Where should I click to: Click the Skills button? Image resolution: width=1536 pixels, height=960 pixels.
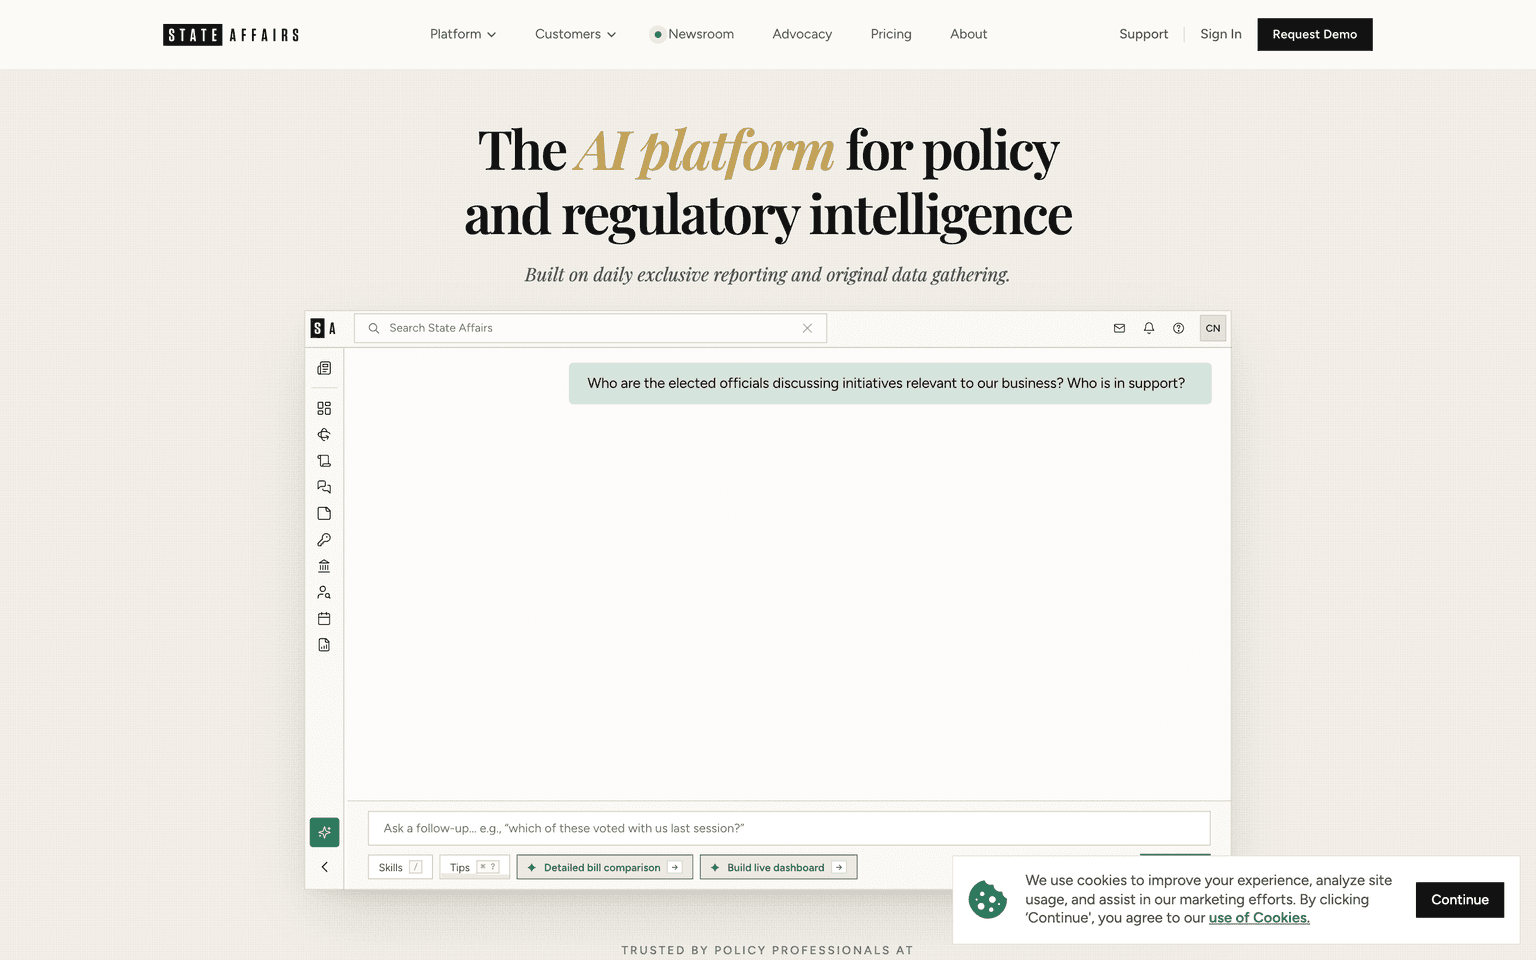(400, 867)
